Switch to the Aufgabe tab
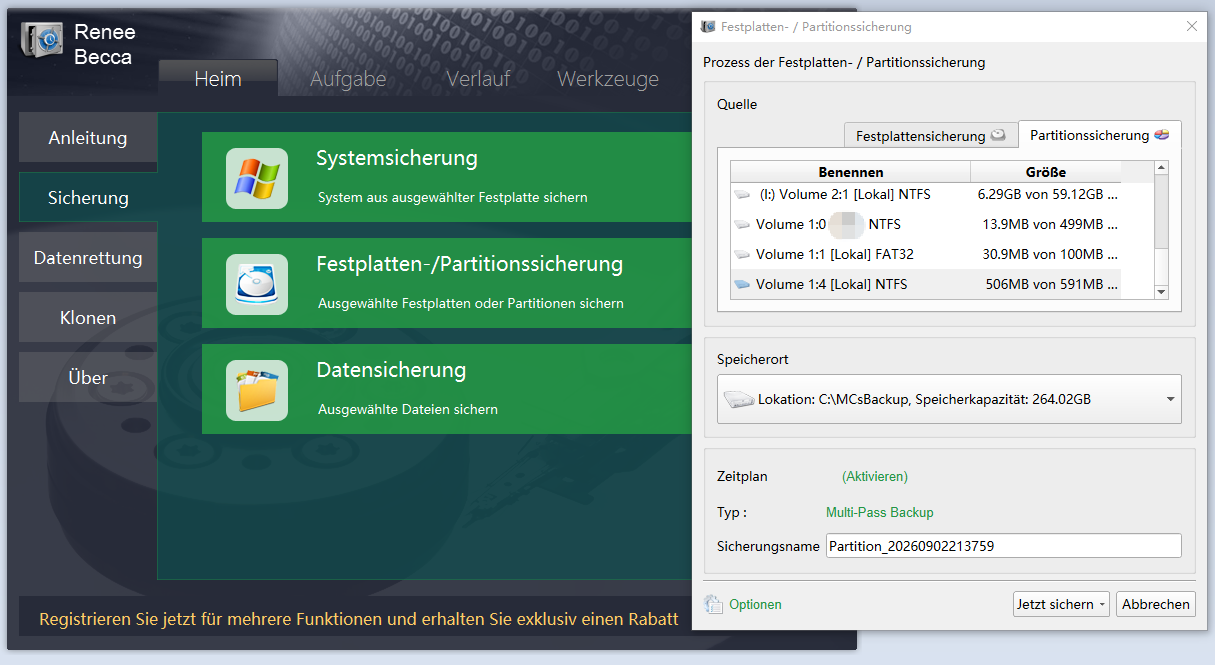The image size is (1215, 665). click(348, 78)
